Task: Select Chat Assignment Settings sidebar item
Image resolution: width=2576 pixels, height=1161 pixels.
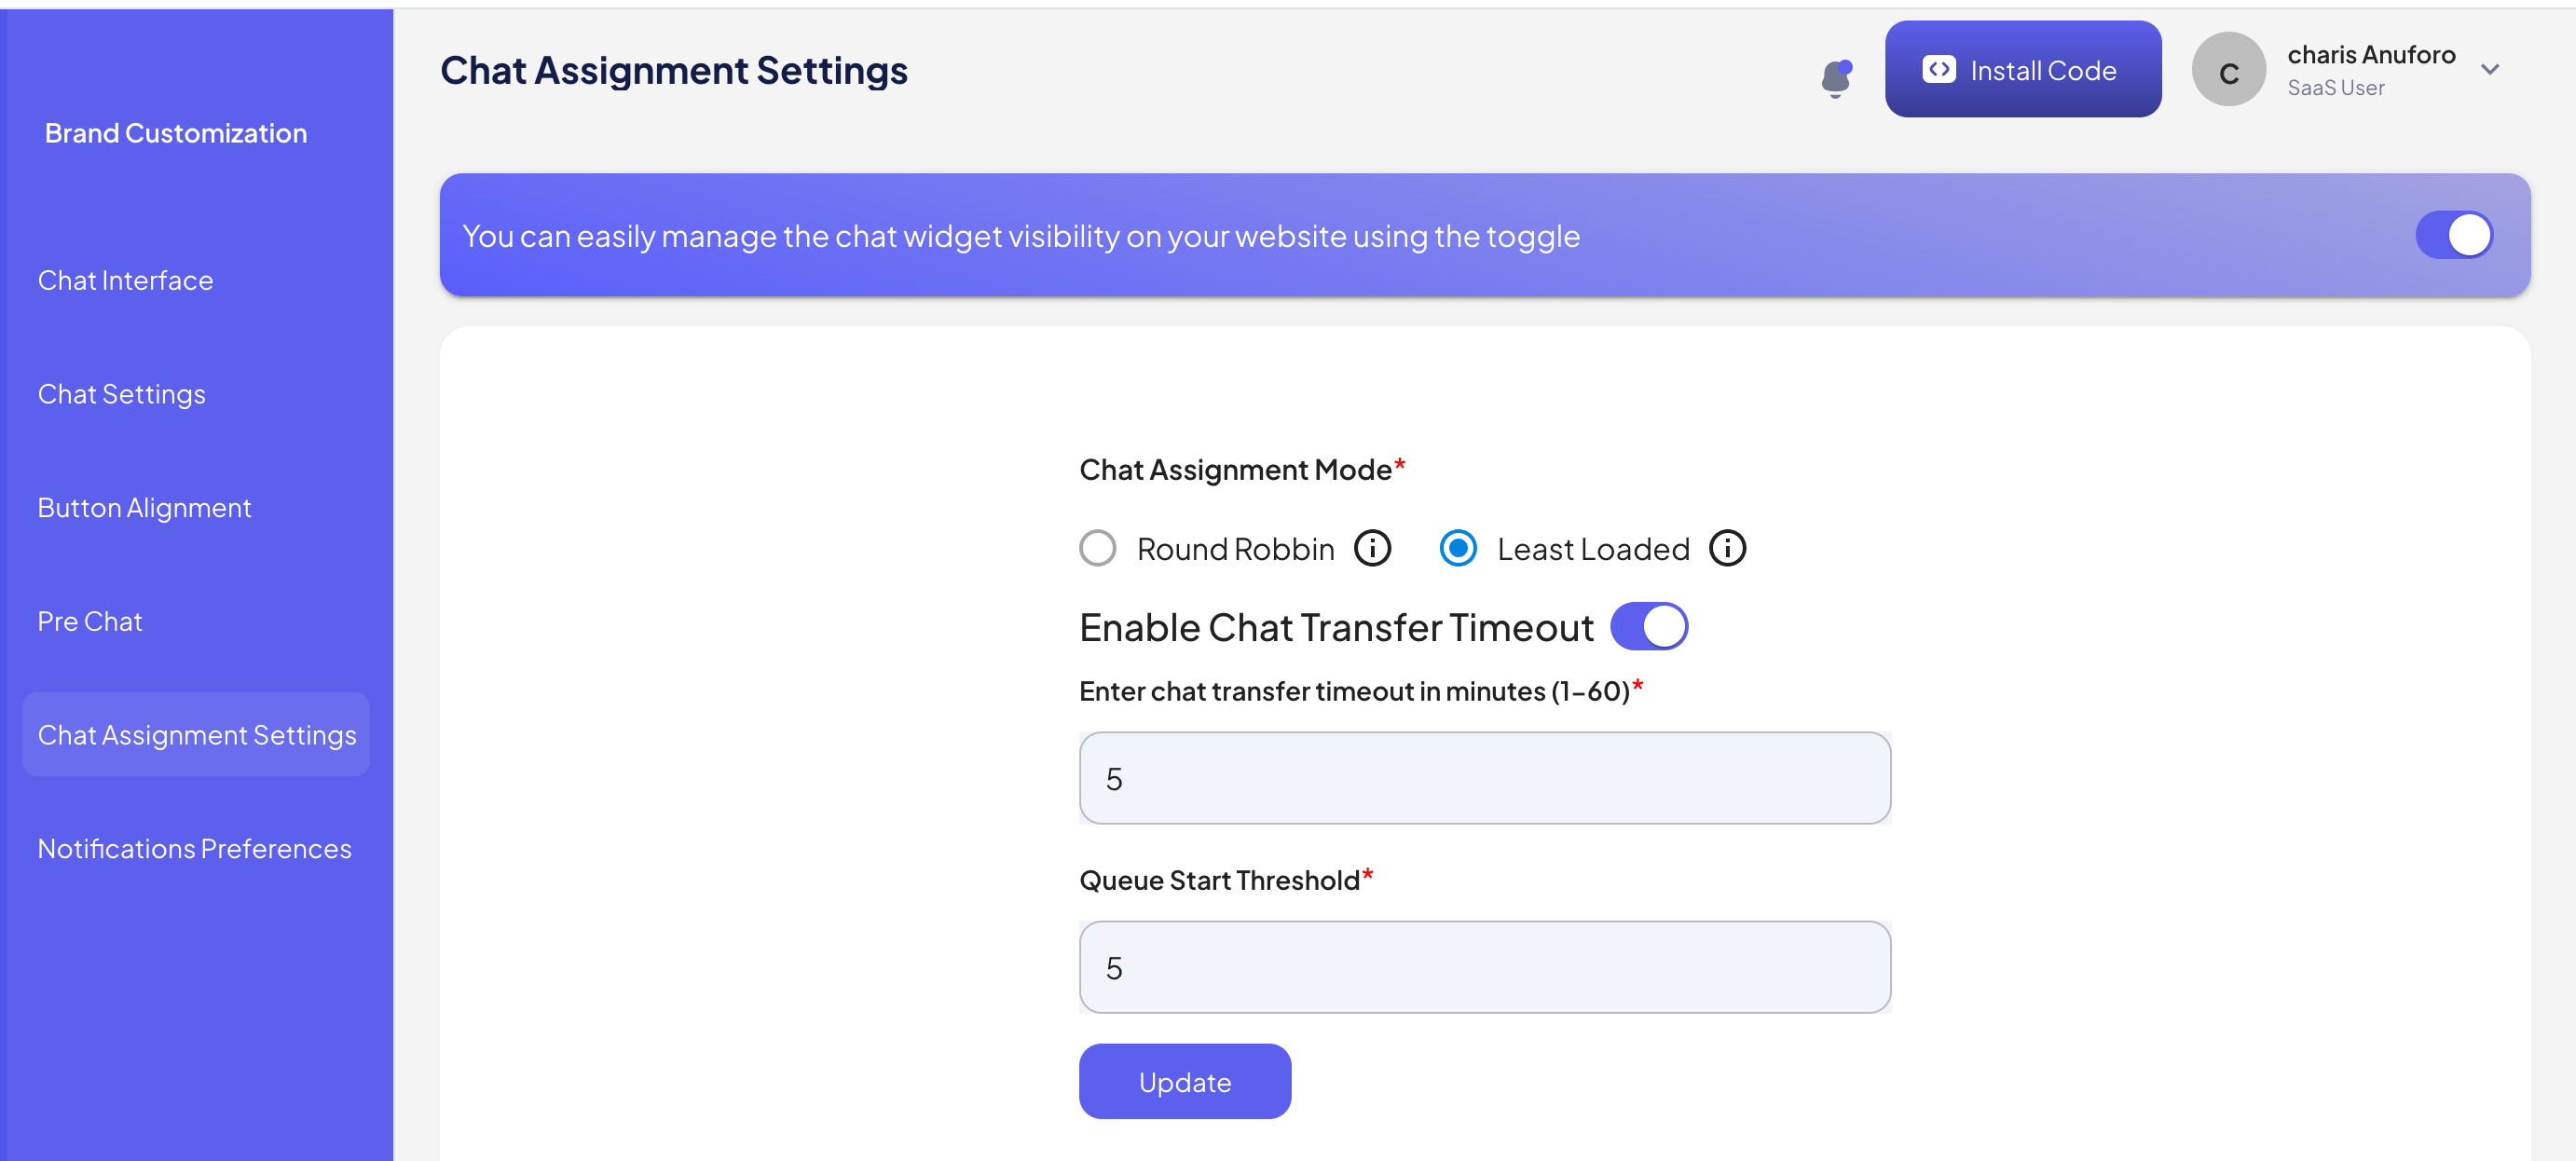Action: click(196, 735)
